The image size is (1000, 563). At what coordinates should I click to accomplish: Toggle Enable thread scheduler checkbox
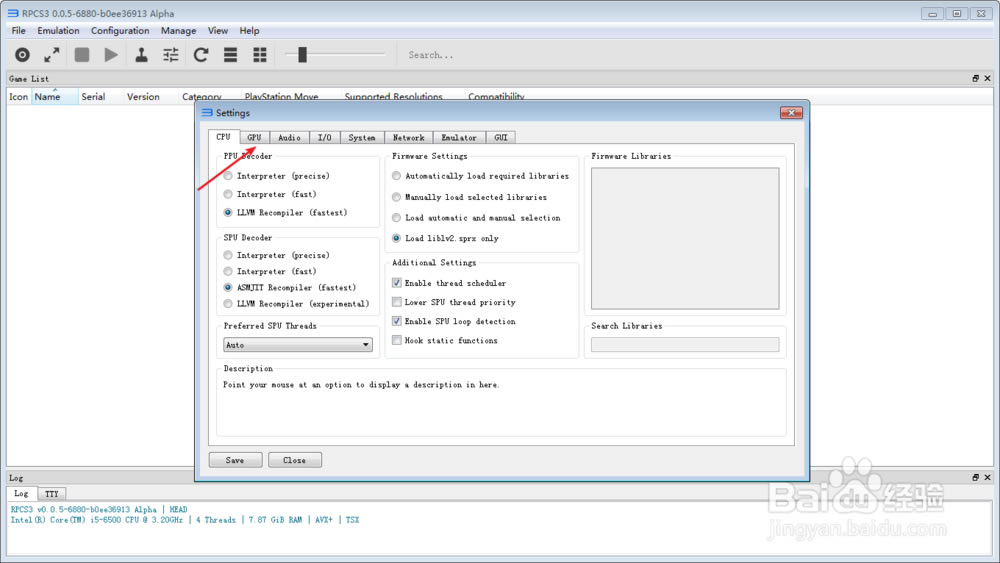[397, 282]
